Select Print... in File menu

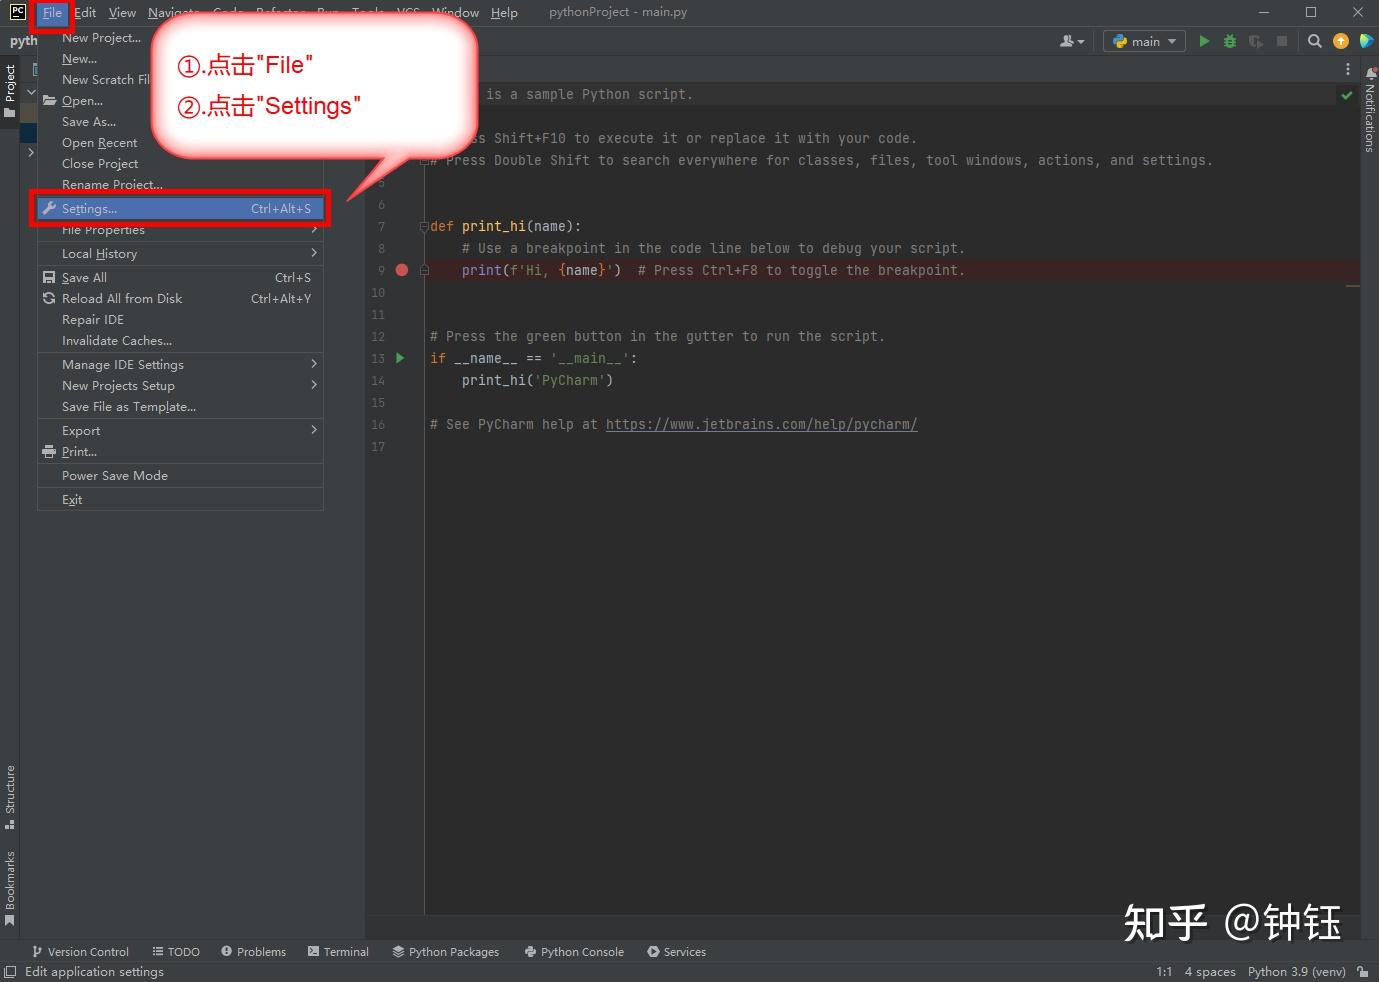[x=180, y=451]
